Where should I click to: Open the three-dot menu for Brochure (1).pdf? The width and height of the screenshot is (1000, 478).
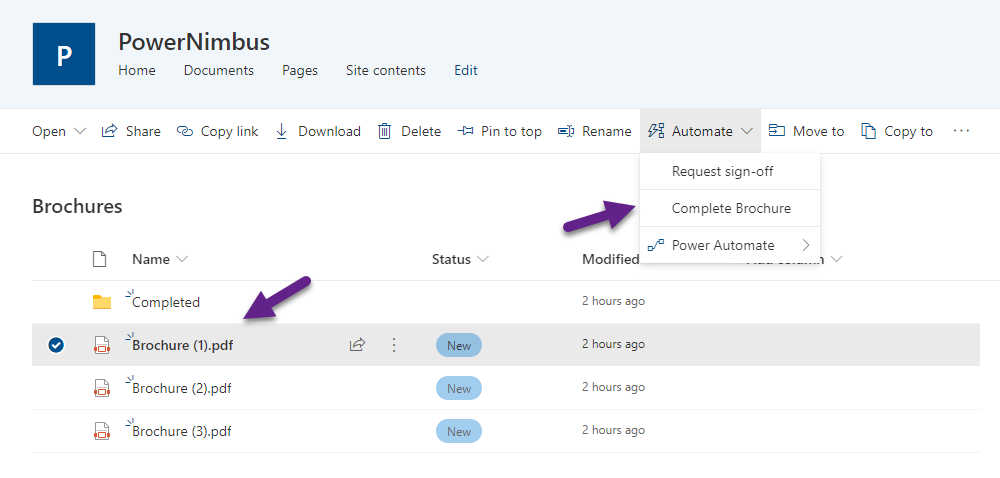[394, 345]
